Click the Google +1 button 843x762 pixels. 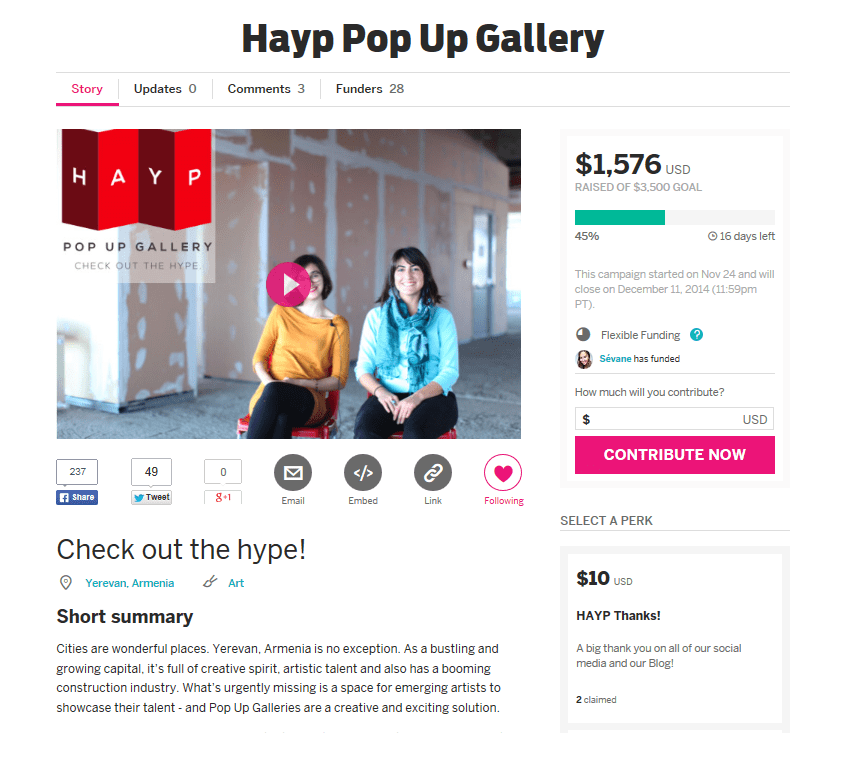pos(223,497)
